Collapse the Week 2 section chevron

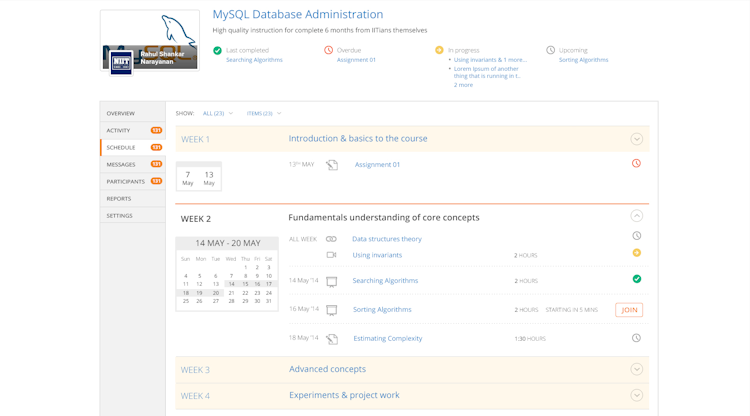pos(636,216)
